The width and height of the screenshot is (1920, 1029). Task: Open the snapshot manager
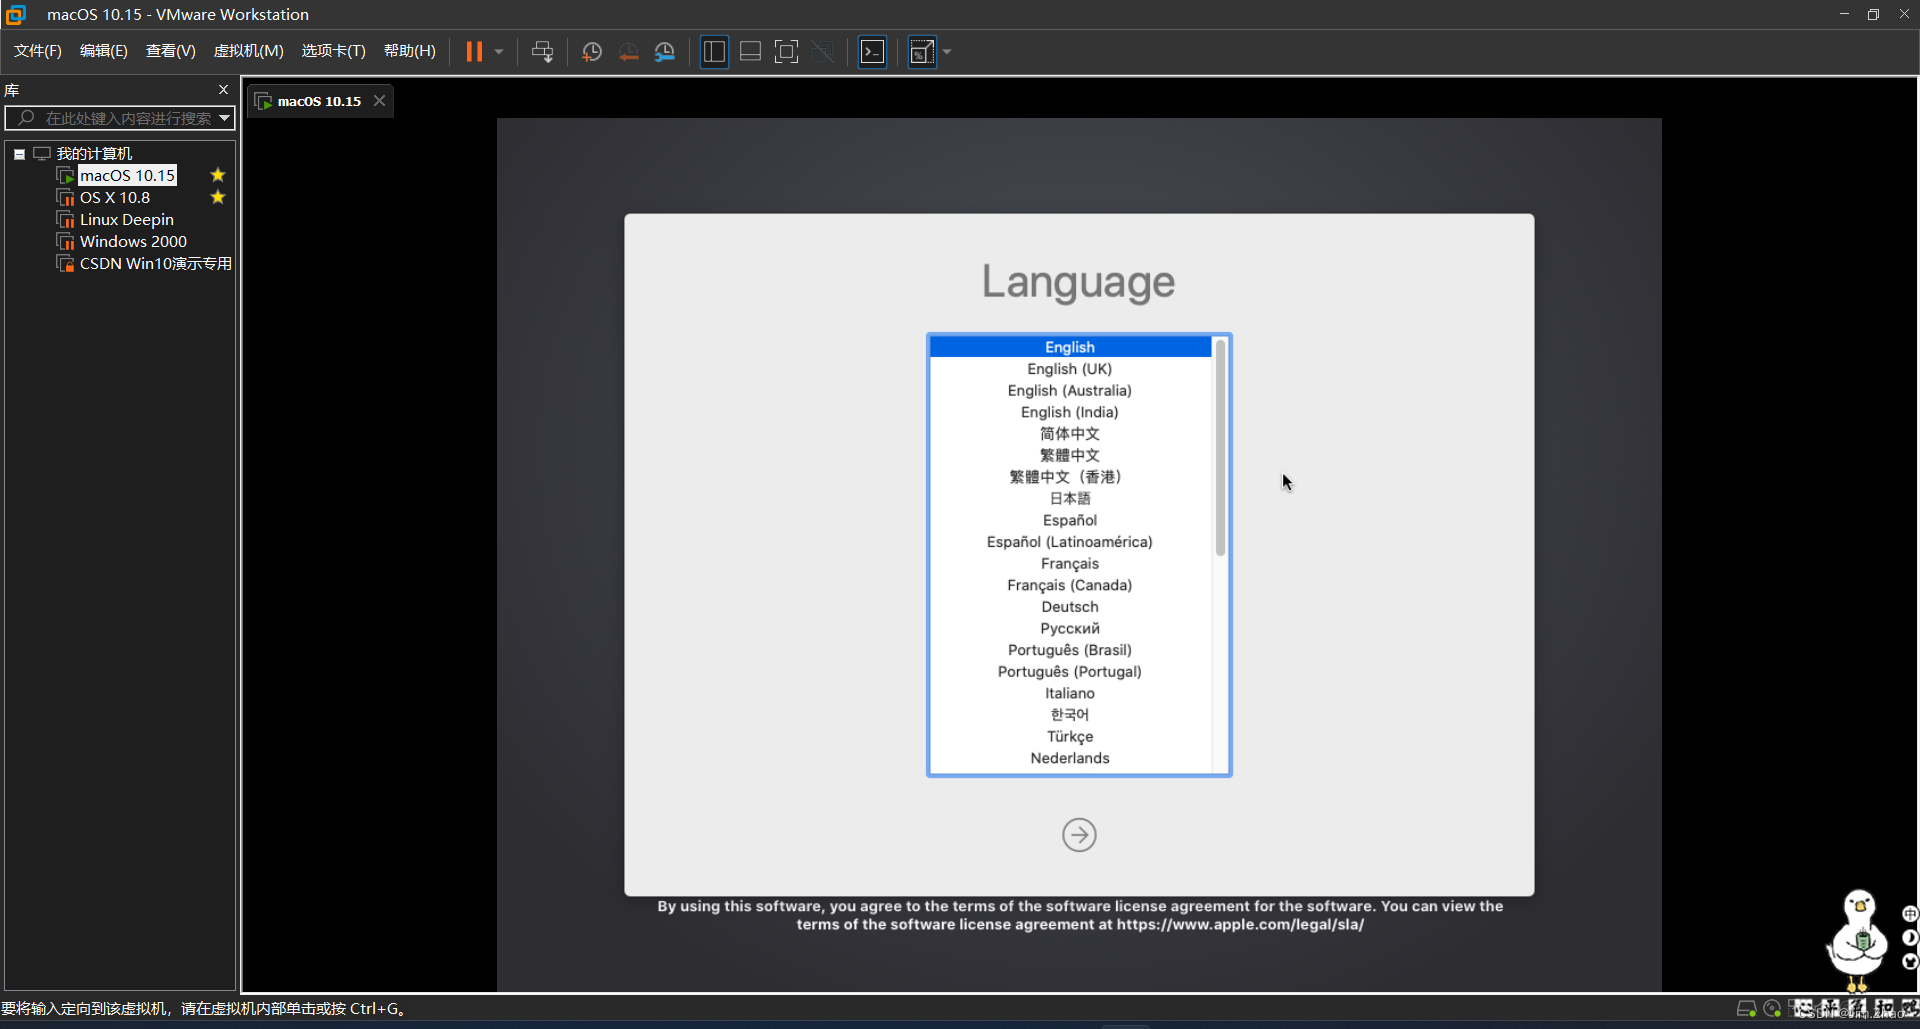pyautogui.click(x=664, y=52)
